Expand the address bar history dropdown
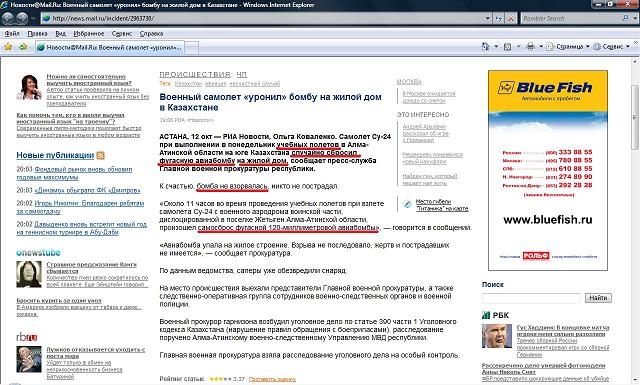 [x=488, y=18]
